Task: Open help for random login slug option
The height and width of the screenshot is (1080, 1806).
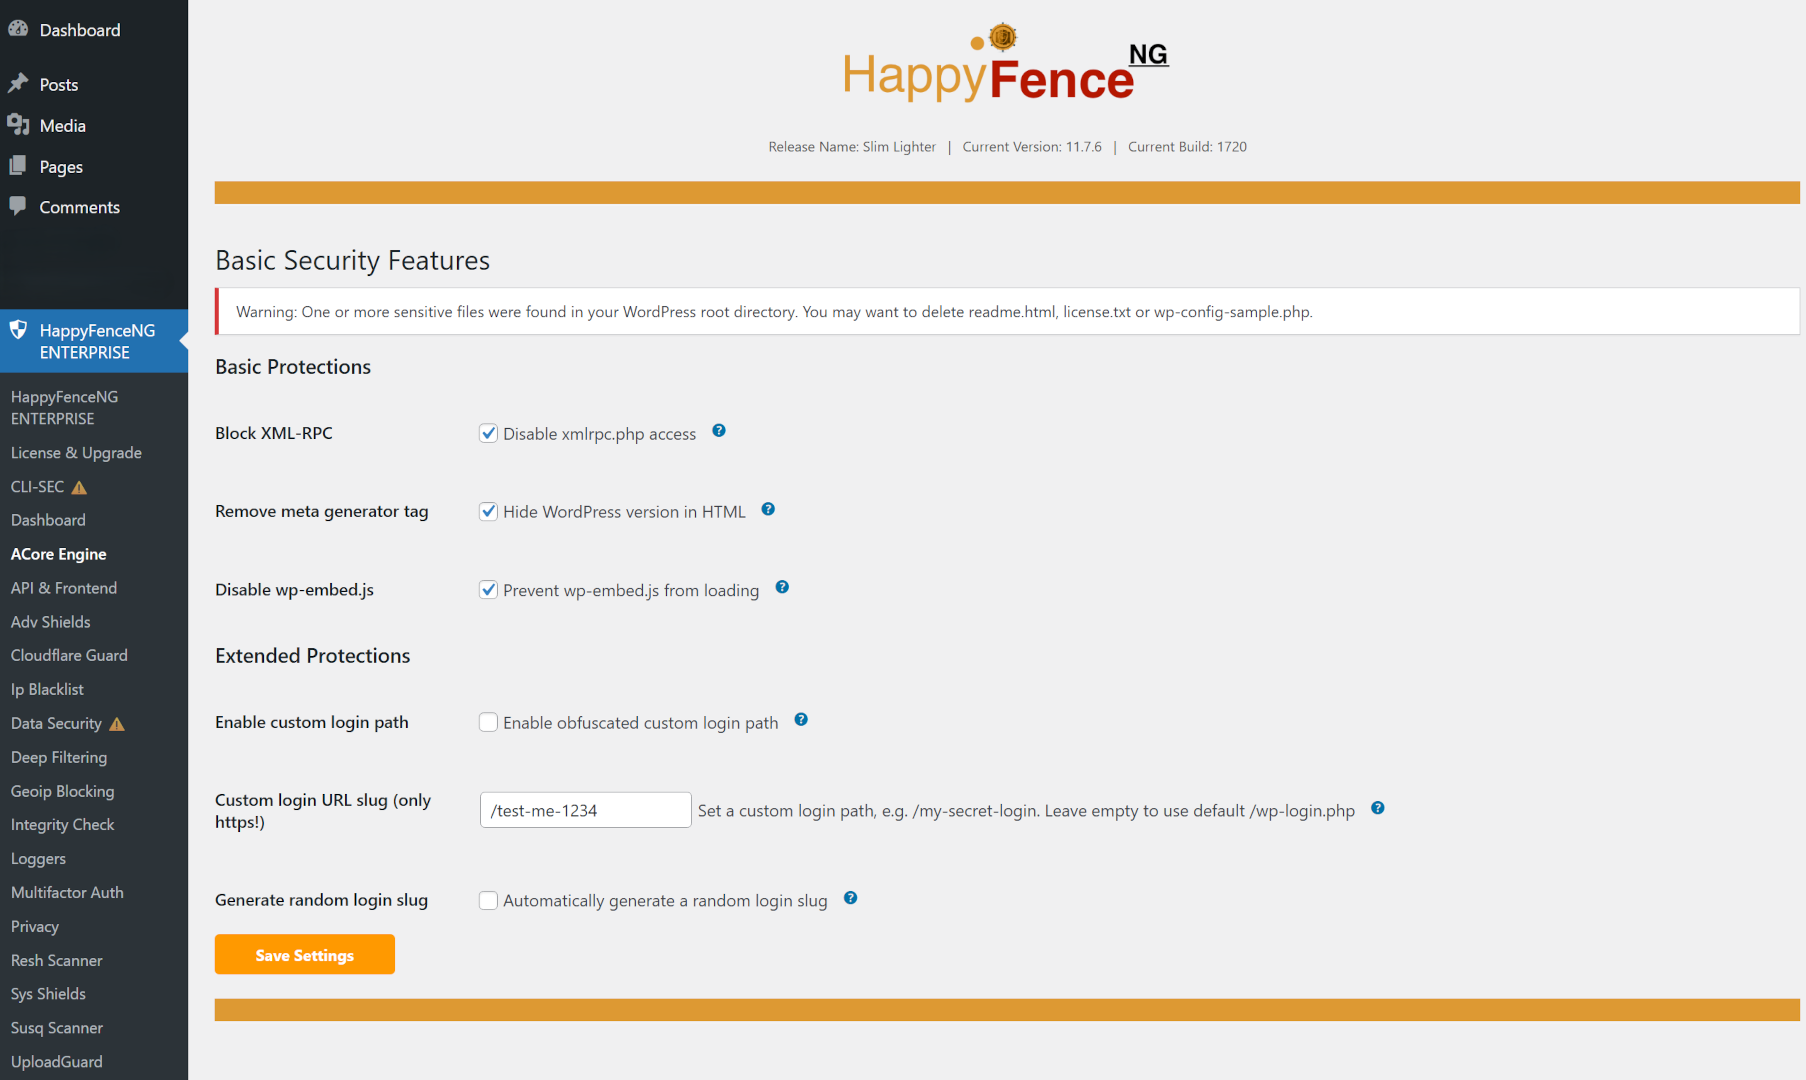Action: (x=851, y=898)
